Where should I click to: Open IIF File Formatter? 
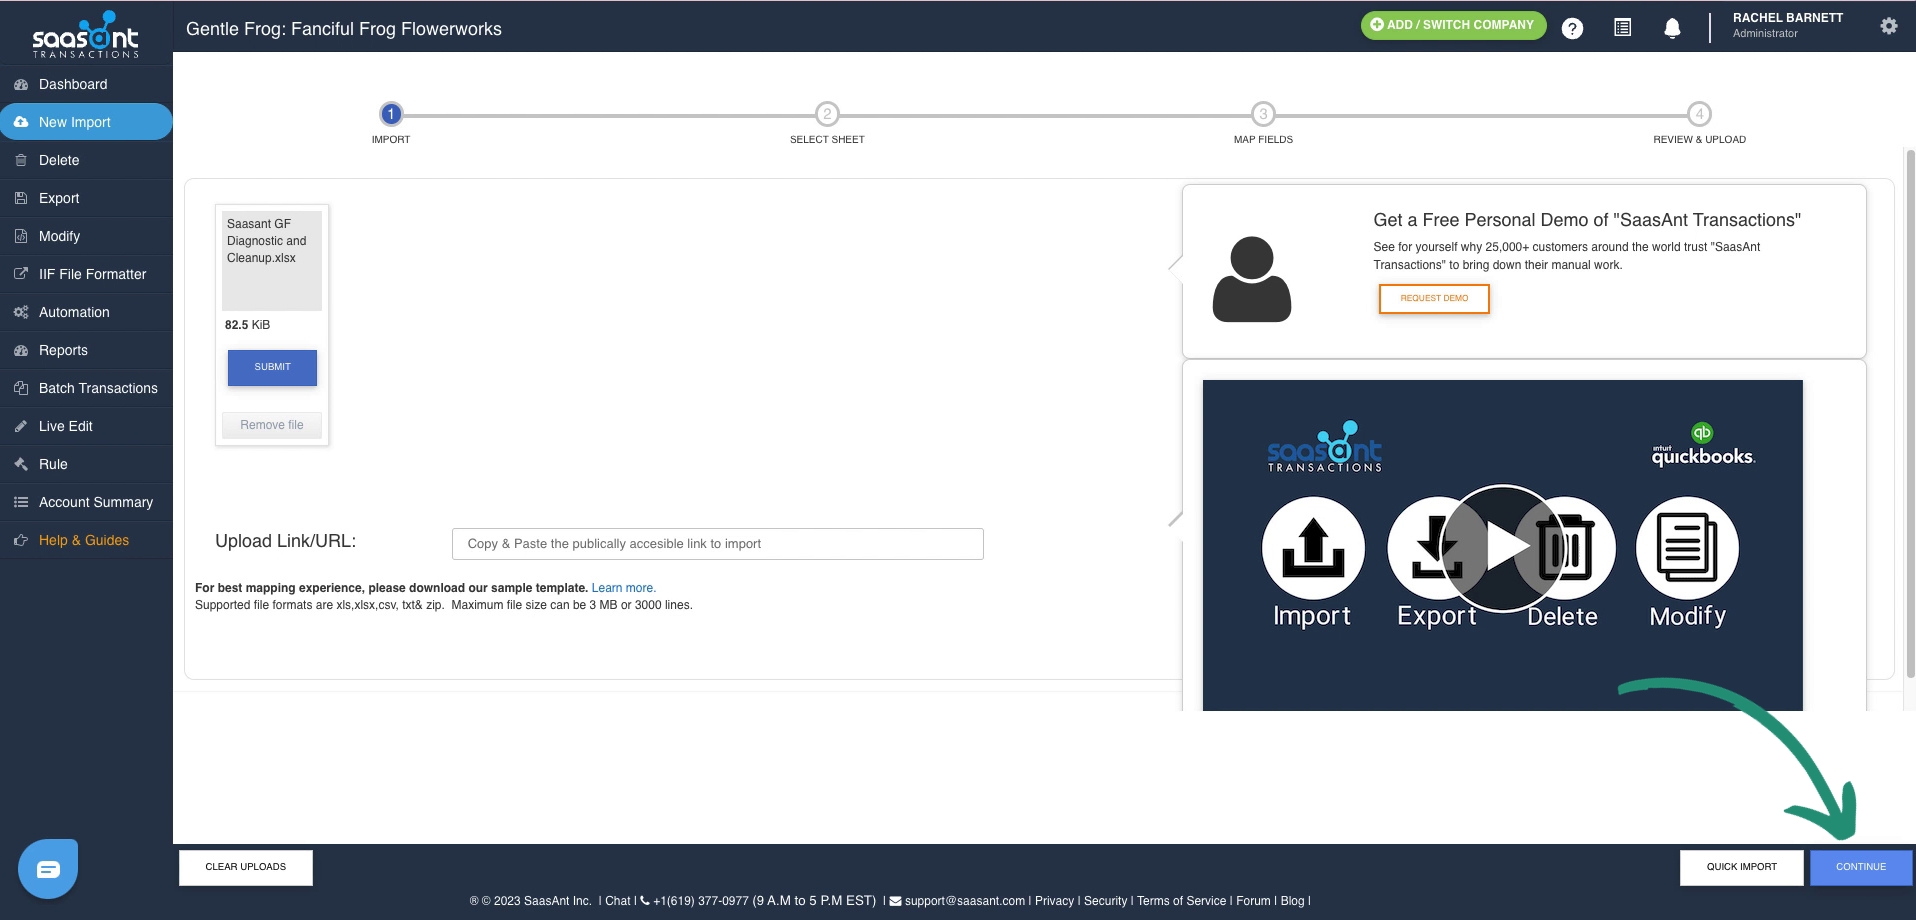(86, 274)
